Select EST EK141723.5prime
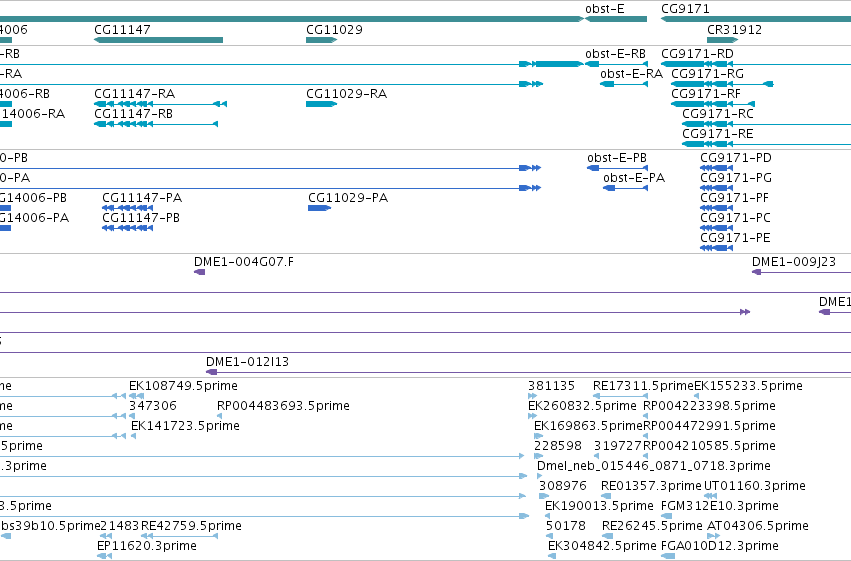Viewport: 851px width, 561px height. point(185,426)
